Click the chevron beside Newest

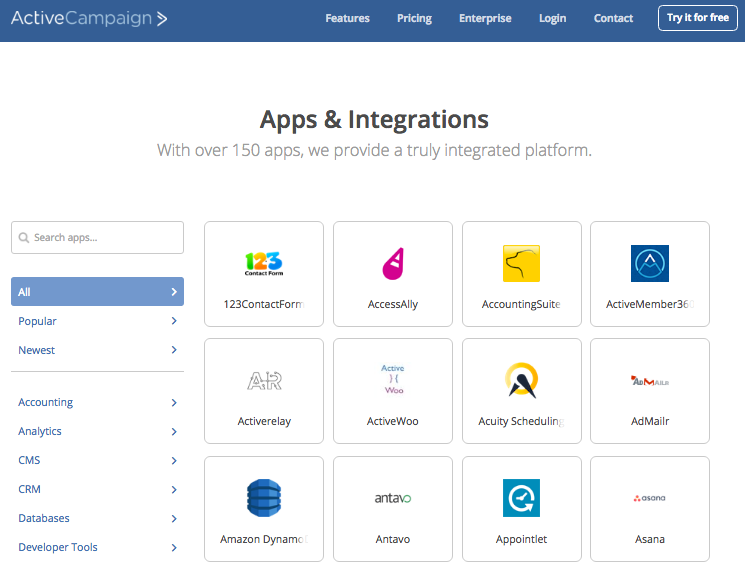click(x=174, y=350)
